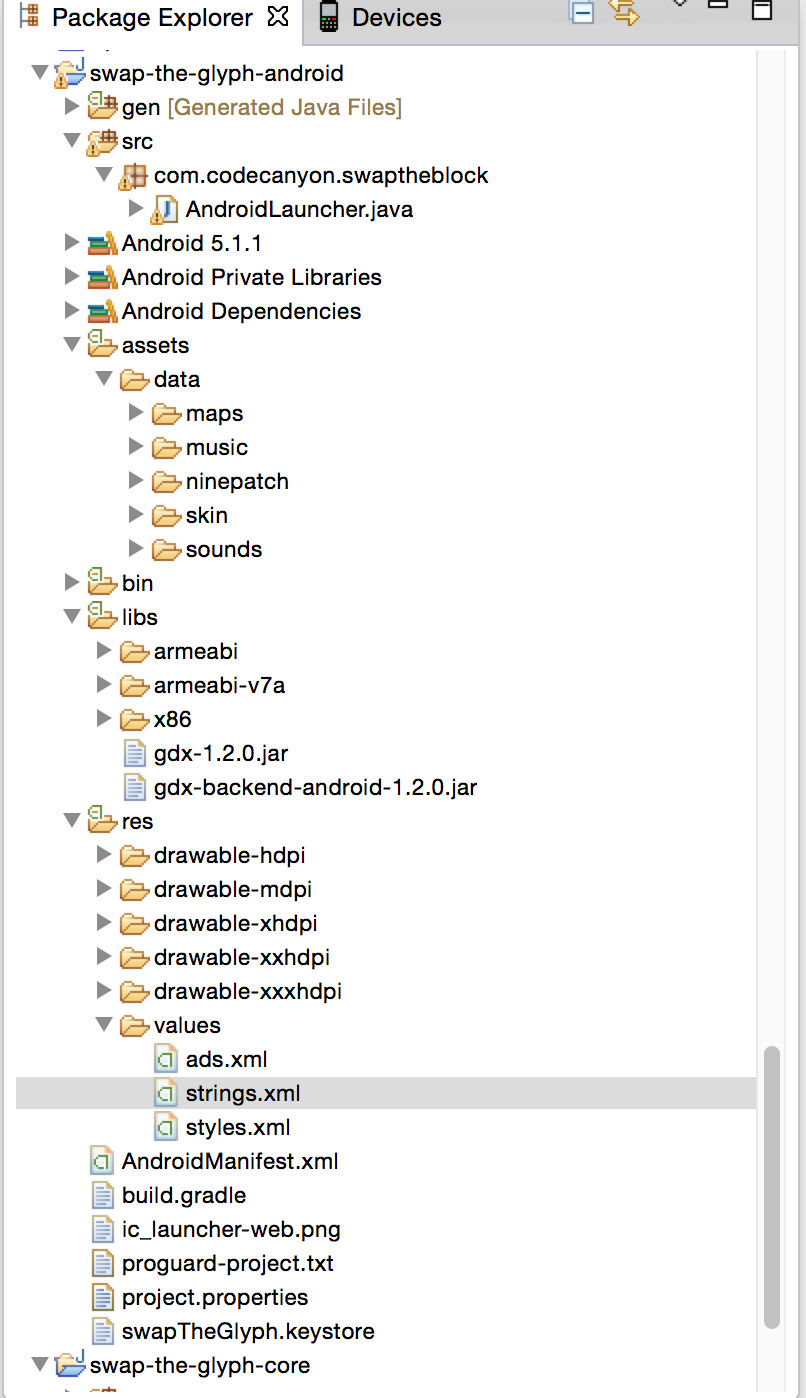
Task: Select the swap-the-glyph-core project
Action: (200, 1365)
